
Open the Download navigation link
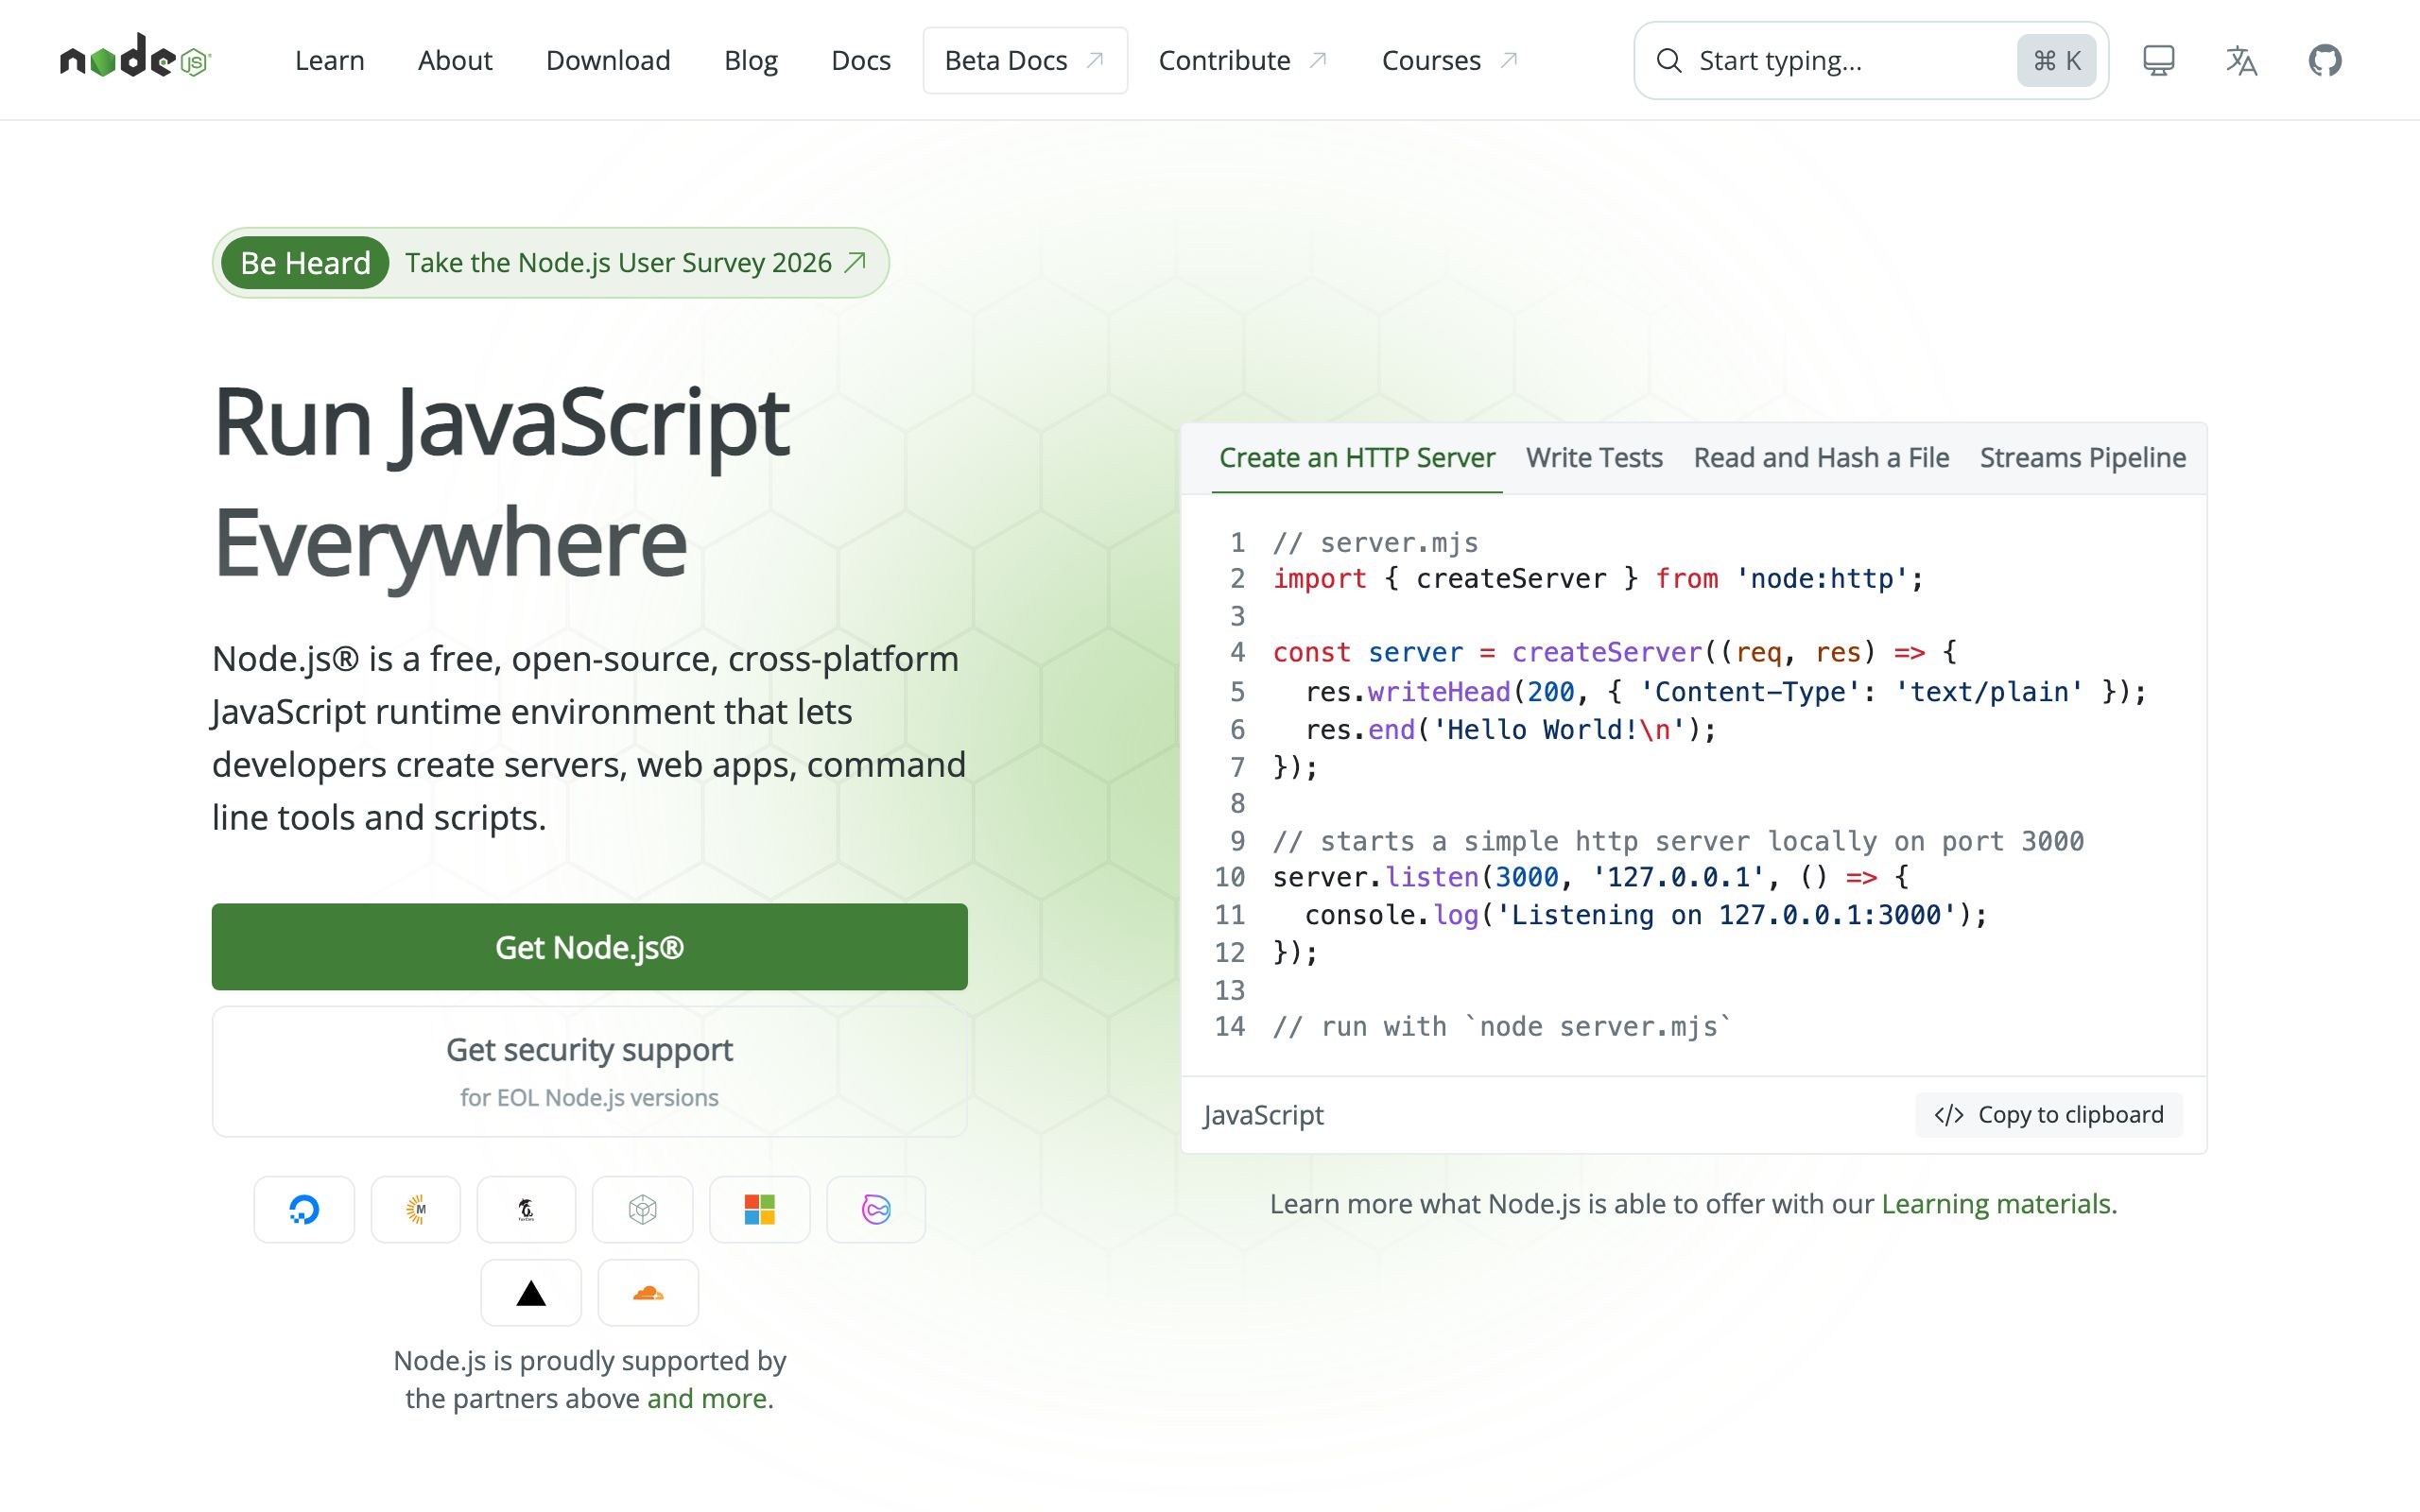pyautogui.click(x=608, y=60)
